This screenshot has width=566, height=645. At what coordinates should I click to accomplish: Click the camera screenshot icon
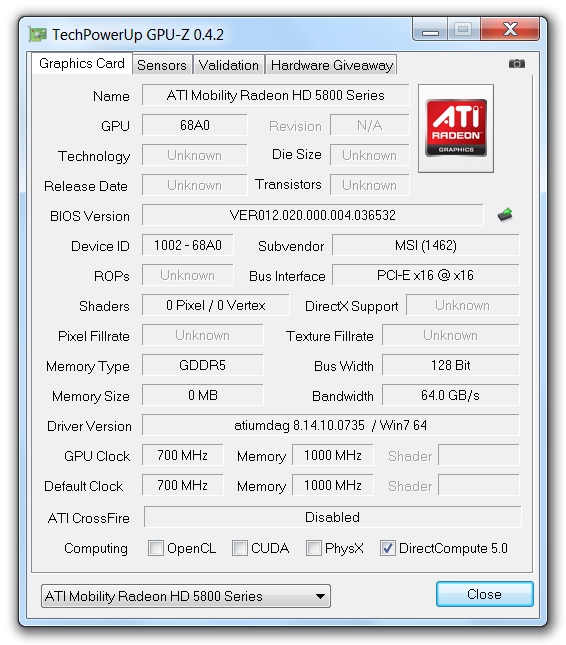[x=517, y=64]
